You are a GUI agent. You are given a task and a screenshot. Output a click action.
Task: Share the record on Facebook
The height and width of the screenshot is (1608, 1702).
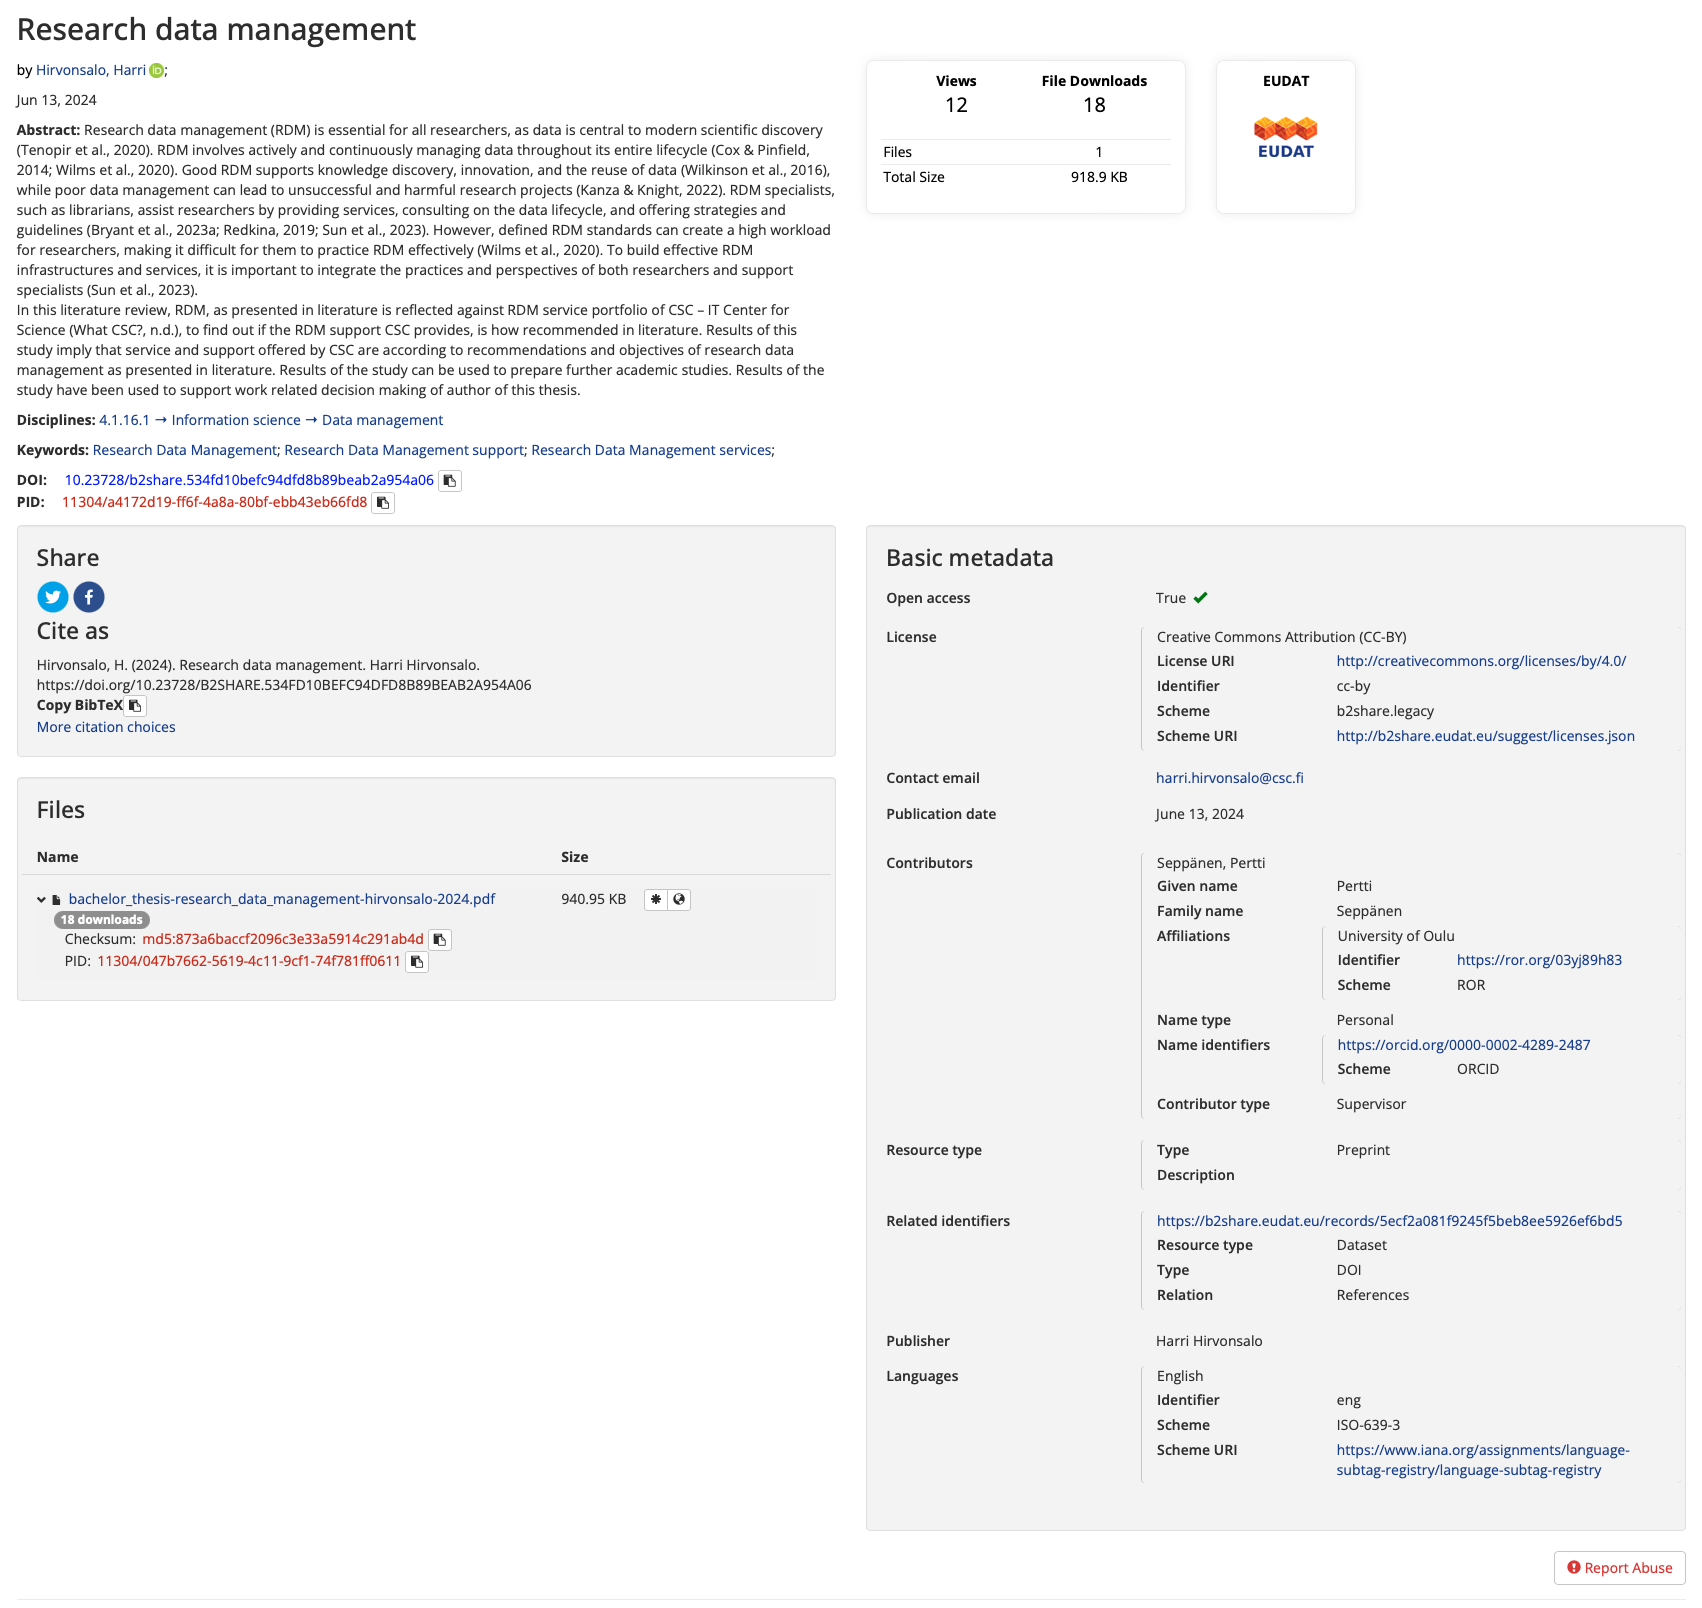point(88,597)
